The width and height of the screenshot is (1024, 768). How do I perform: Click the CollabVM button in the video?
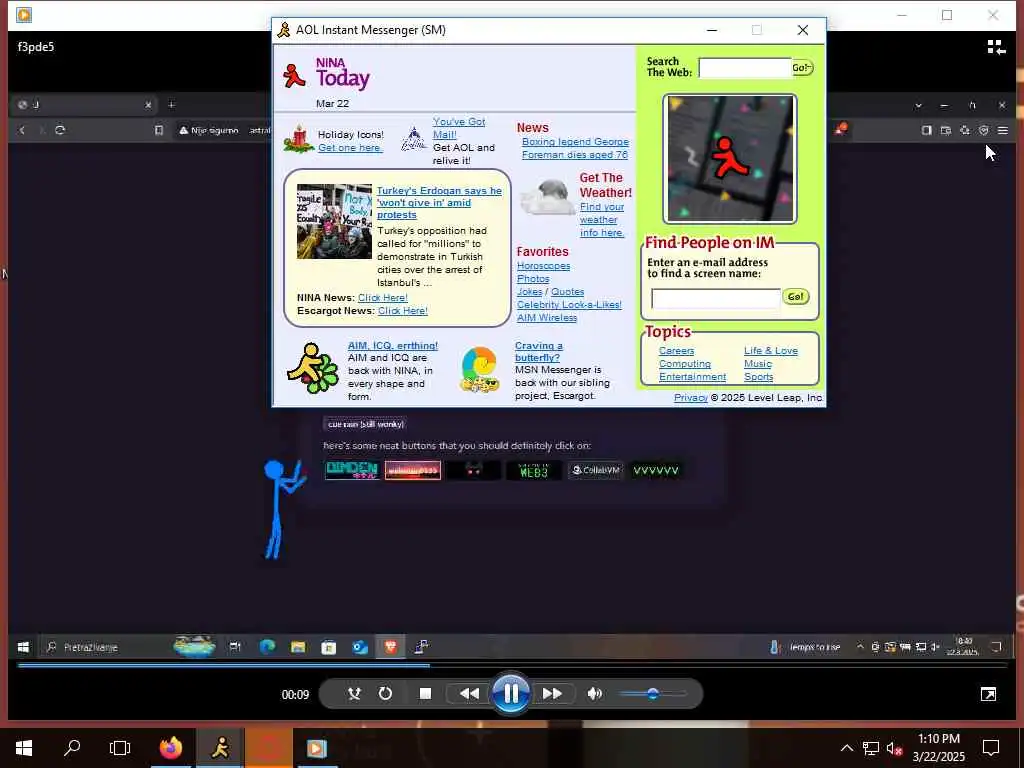click(x=595, y=470)
